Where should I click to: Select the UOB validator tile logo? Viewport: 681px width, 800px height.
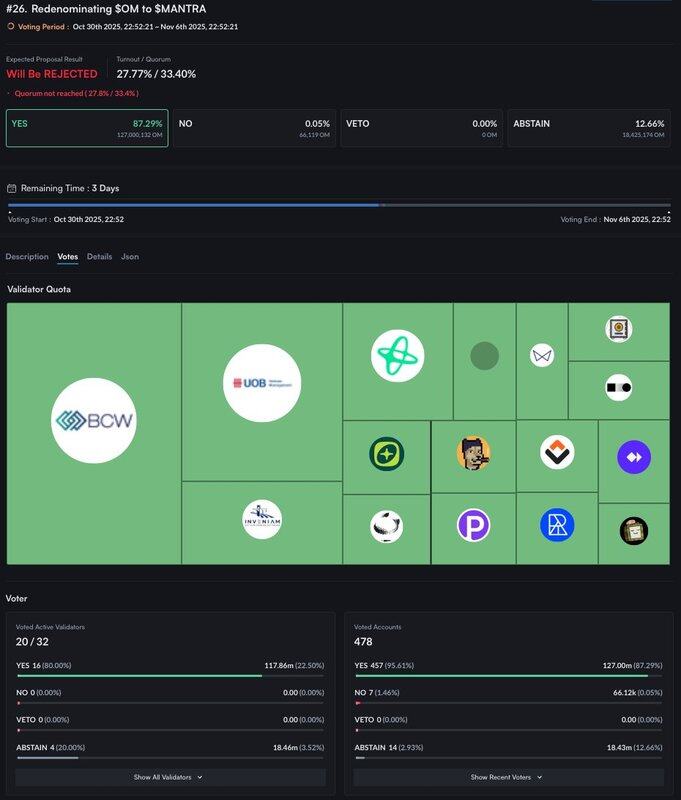click(262, 383)
